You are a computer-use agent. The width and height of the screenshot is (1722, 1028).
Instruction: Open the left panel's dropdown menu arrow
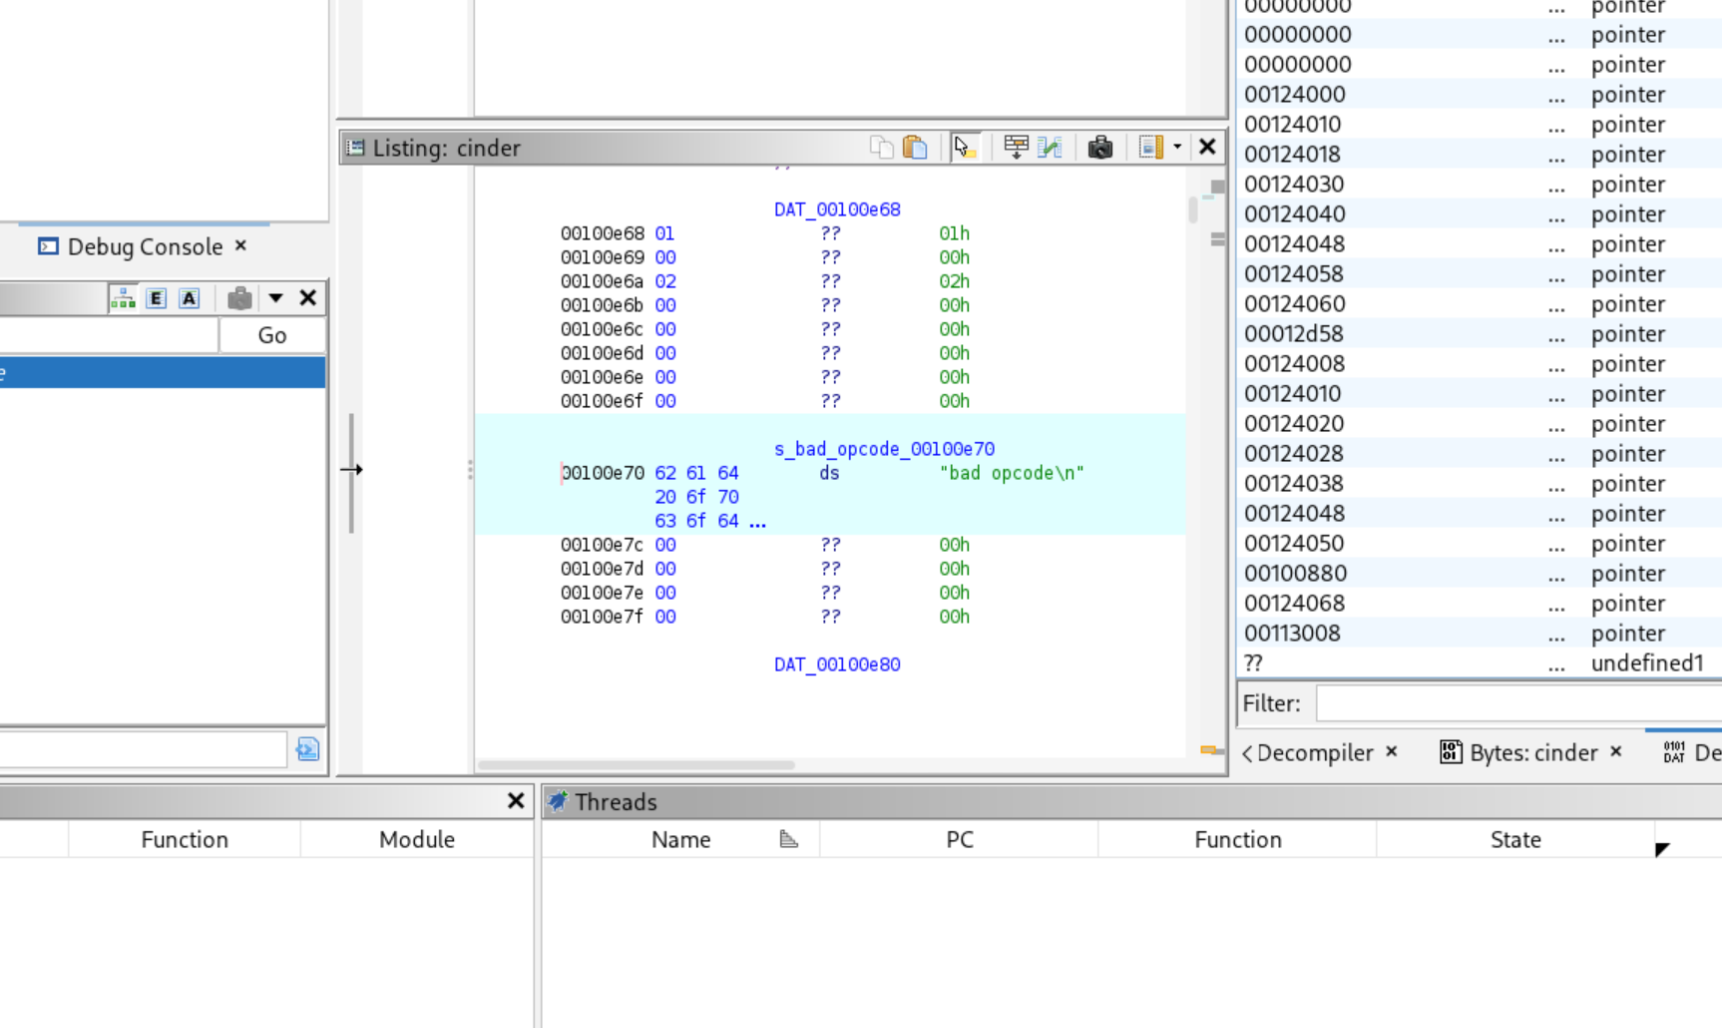[276, 298]
